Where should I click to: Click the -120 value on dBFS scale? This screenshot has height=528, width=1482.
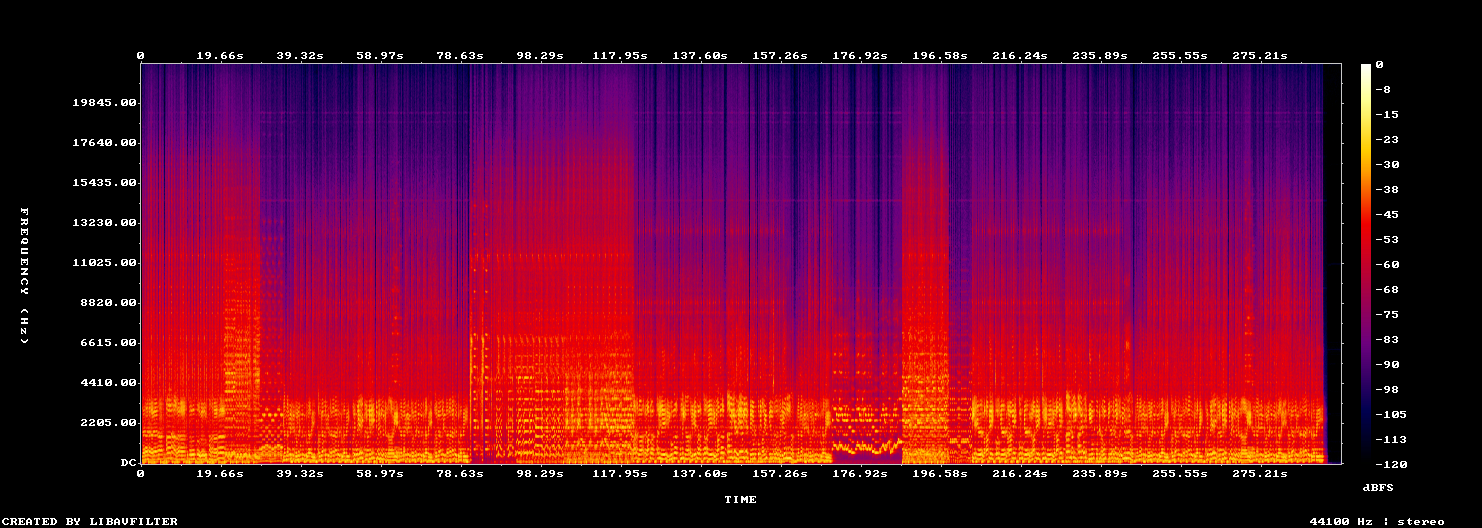pyautogui.click(x=1391, y=464)
